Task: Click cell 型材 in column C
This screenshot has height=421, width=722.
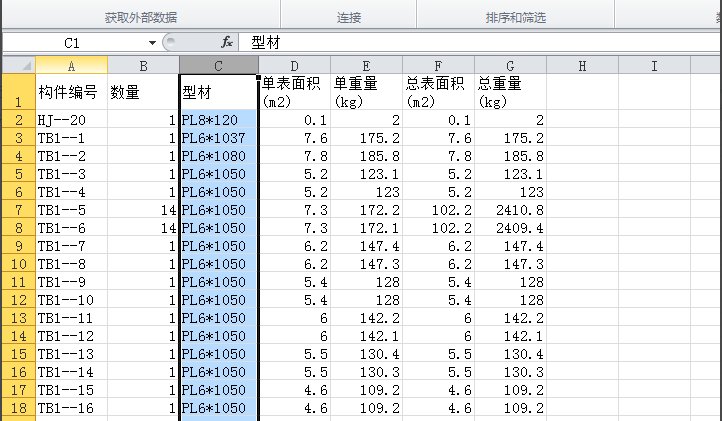Action: tap(219, 92)
